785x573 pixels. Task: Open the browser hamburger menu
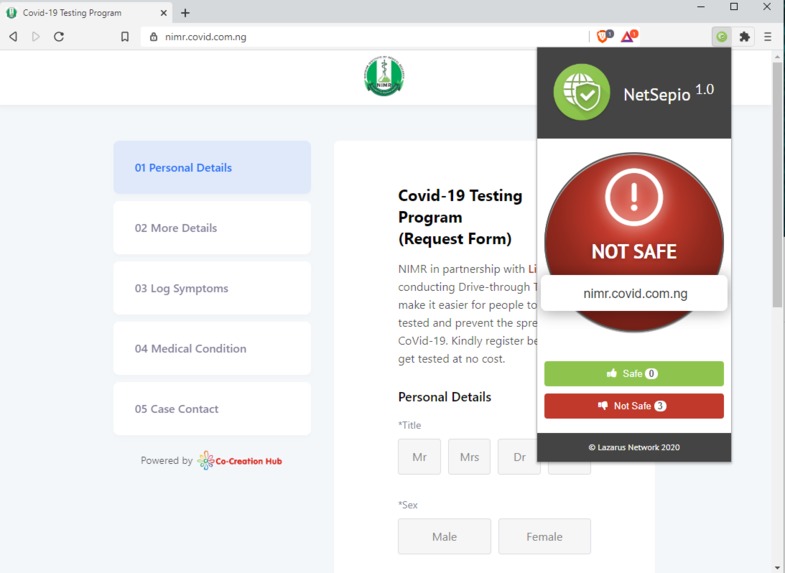[767, 37]
